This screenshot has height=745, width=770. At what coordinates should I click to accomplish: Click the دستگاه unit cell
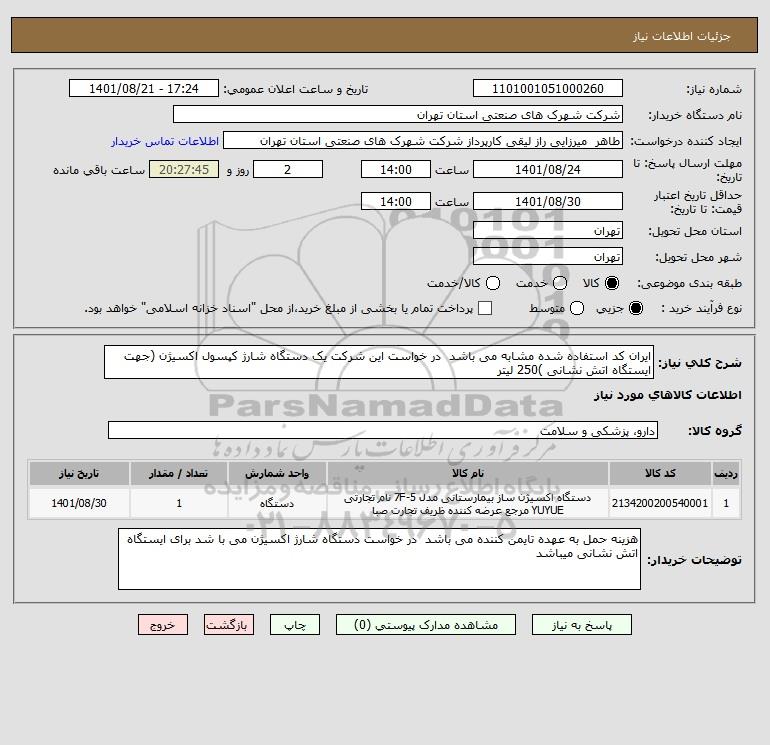[x=277, y=503]
